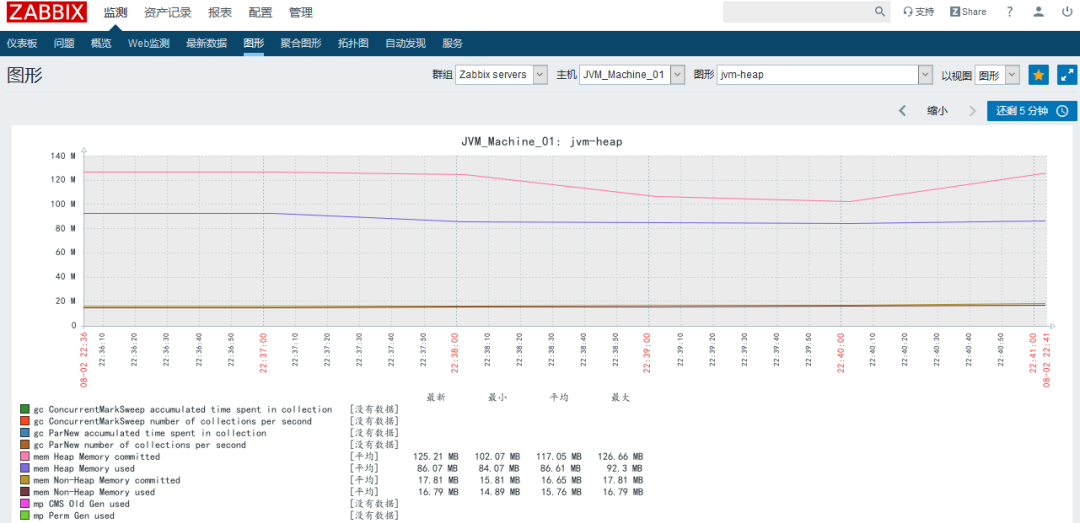Click green swatch for ConcurrentMarkSweep accumulated time
The height and width of the screenshot is (523, 1080).
25,409
